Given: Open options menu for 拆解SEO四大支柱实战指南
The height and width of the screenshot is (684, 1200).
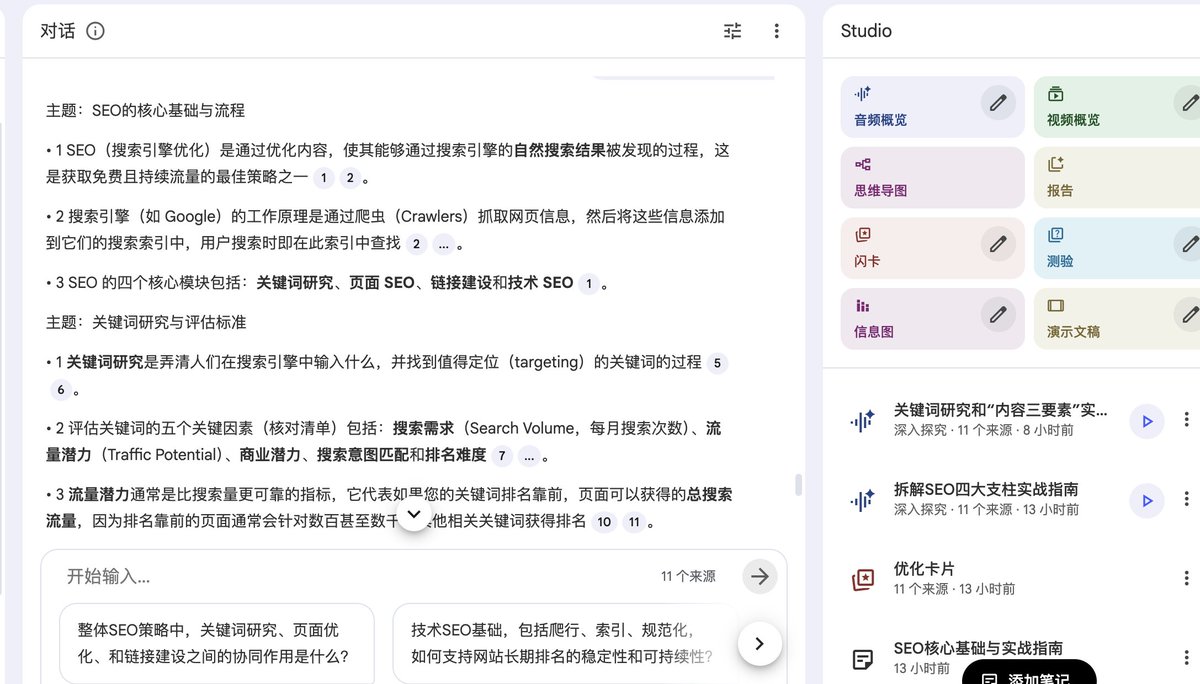Looking at the screenshot, I should coord(1186,499).
